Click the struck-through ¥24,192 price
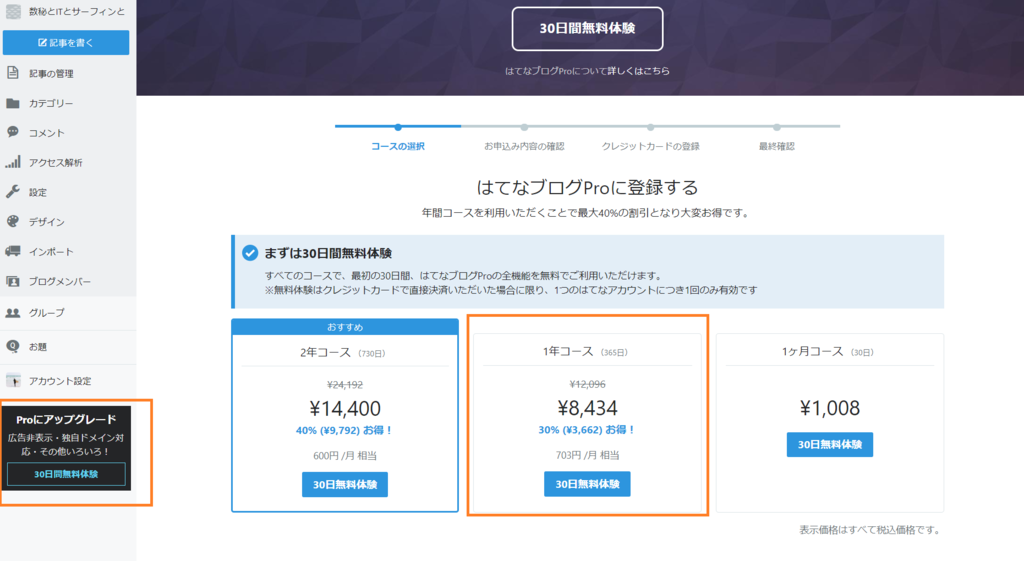The width and height of the screenshot is (1024, 561). tap(345, 385)
